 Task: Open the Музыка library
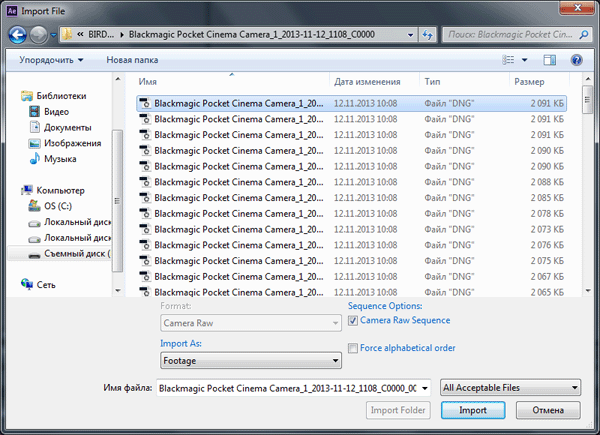pyautogui.click(x=60, y=158)
